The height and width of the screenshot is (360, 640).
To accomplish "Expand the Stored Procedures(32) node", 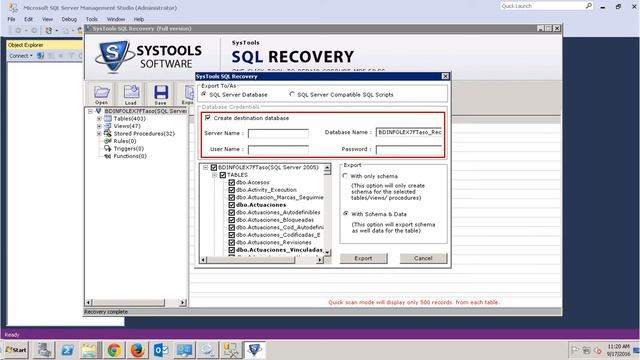I will click(99, 133).
